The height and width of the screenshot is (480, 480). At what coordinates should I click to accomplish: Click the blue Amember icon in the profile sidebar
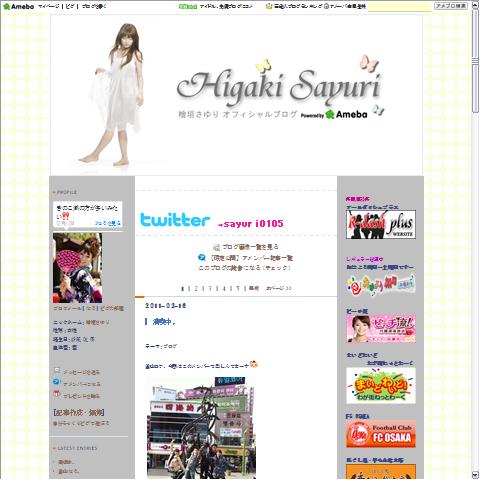pyautogui.click(x=57, y=382)
